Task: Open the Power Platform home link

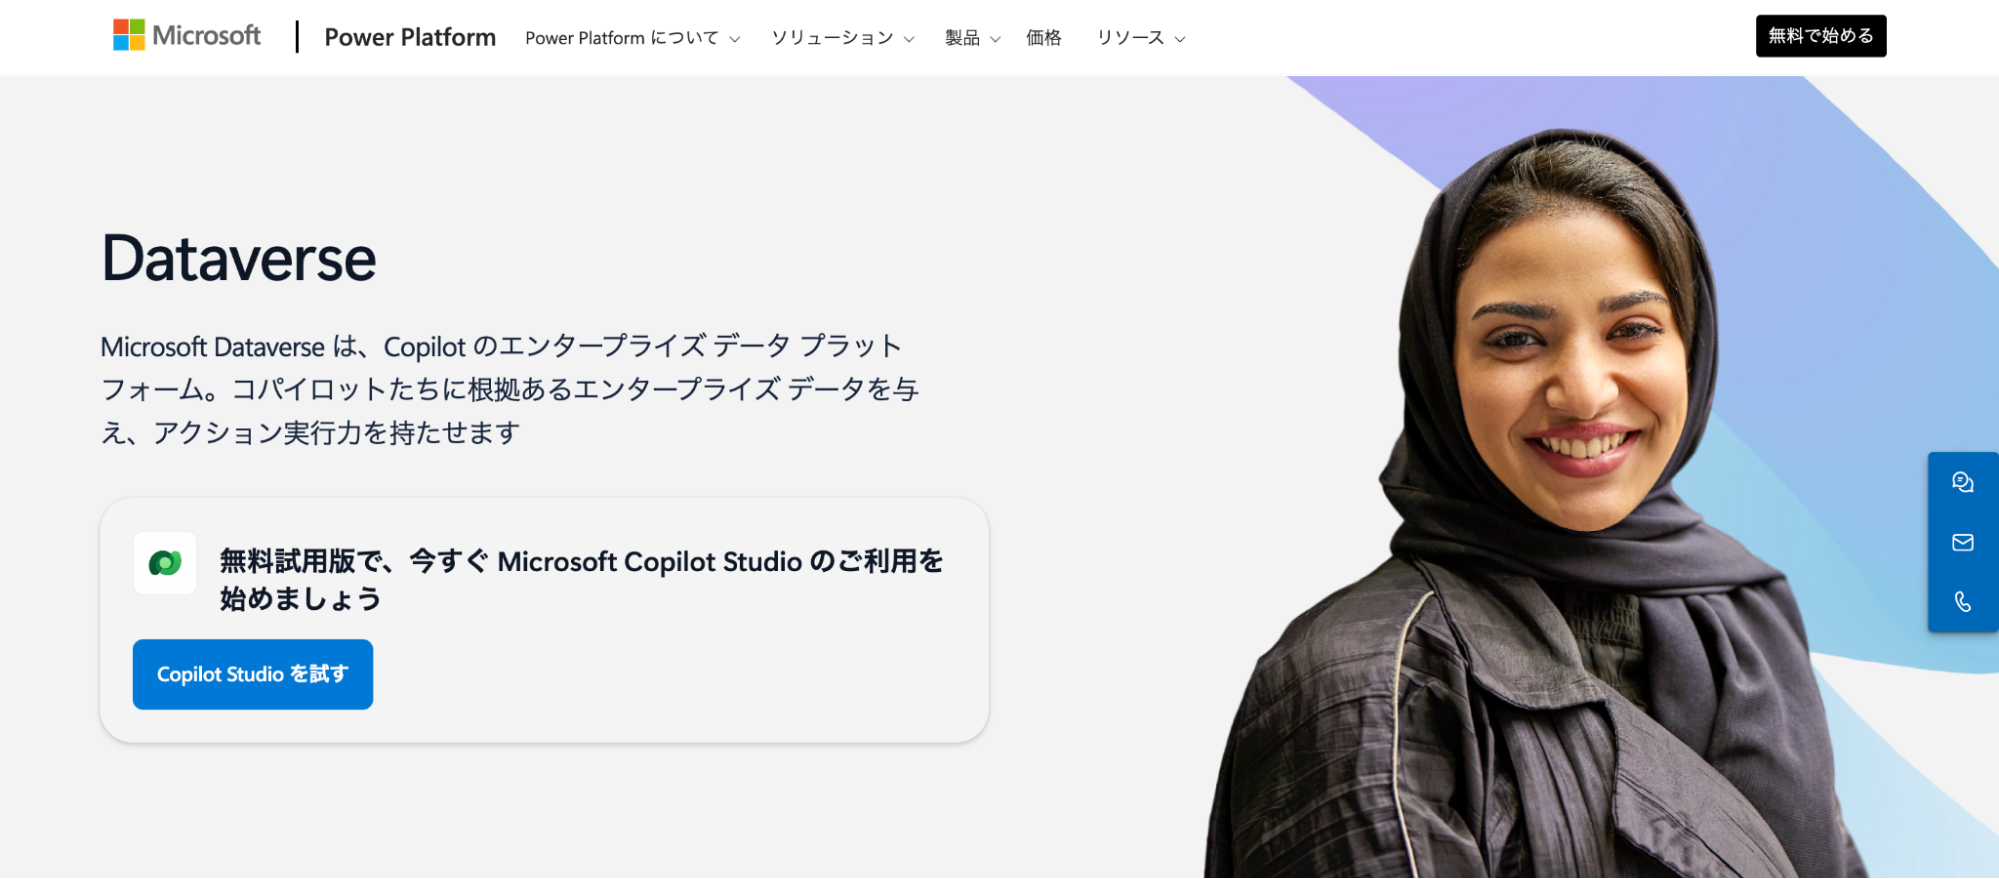Action: (410, 37)
